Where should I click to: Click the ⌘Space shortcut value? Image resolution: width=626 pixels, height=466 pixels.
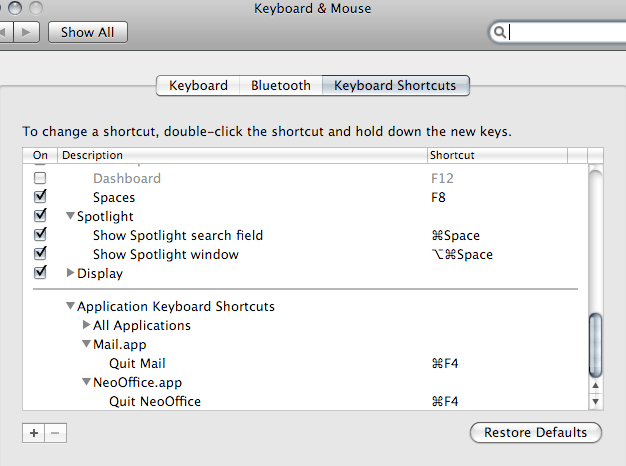pos(456,235)
